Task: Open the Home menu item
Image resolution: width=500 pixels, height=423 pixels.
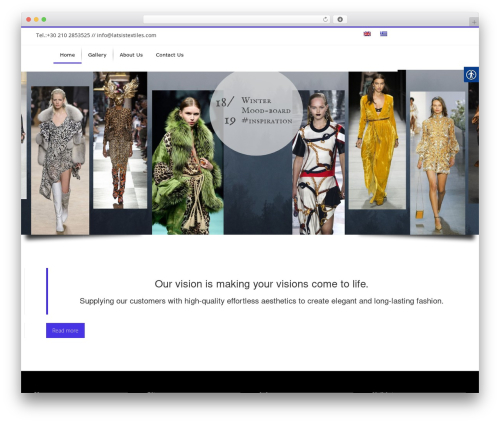Action: 67,55
